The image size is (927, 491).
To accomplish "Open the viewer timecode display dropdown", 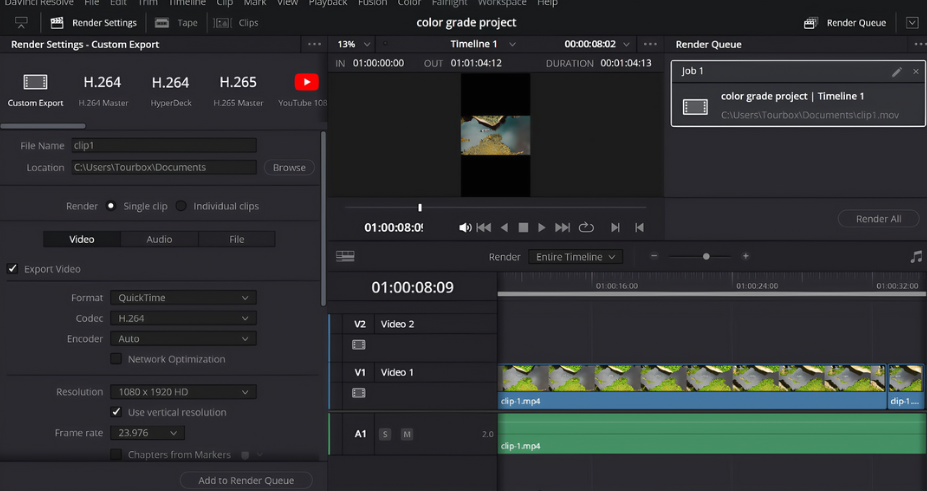I will click(x=597, y=44).
